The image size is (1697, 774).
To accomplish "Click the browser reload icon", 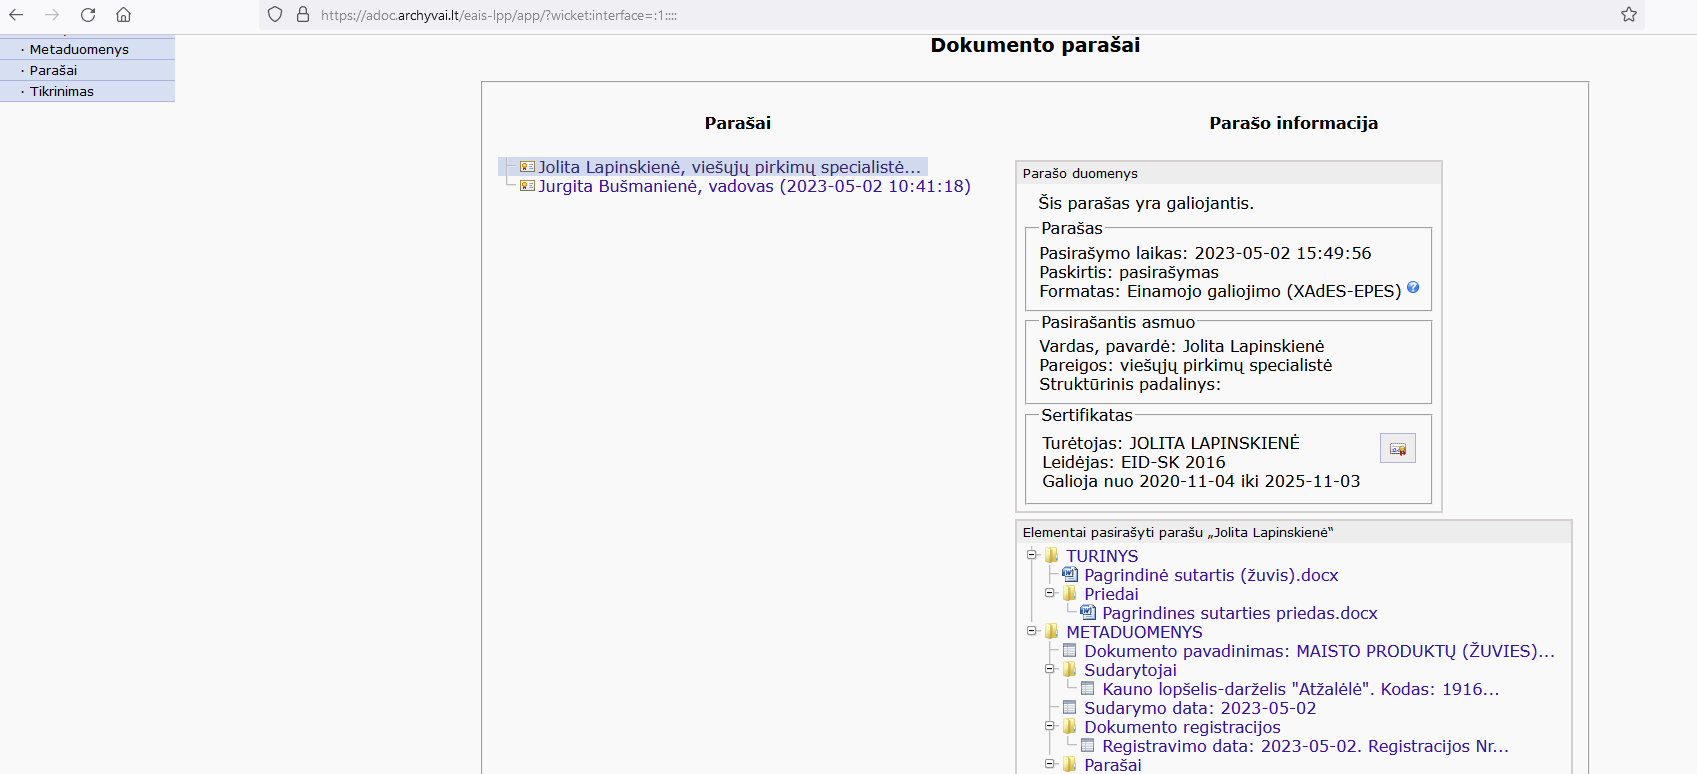I will pos(88,15).
